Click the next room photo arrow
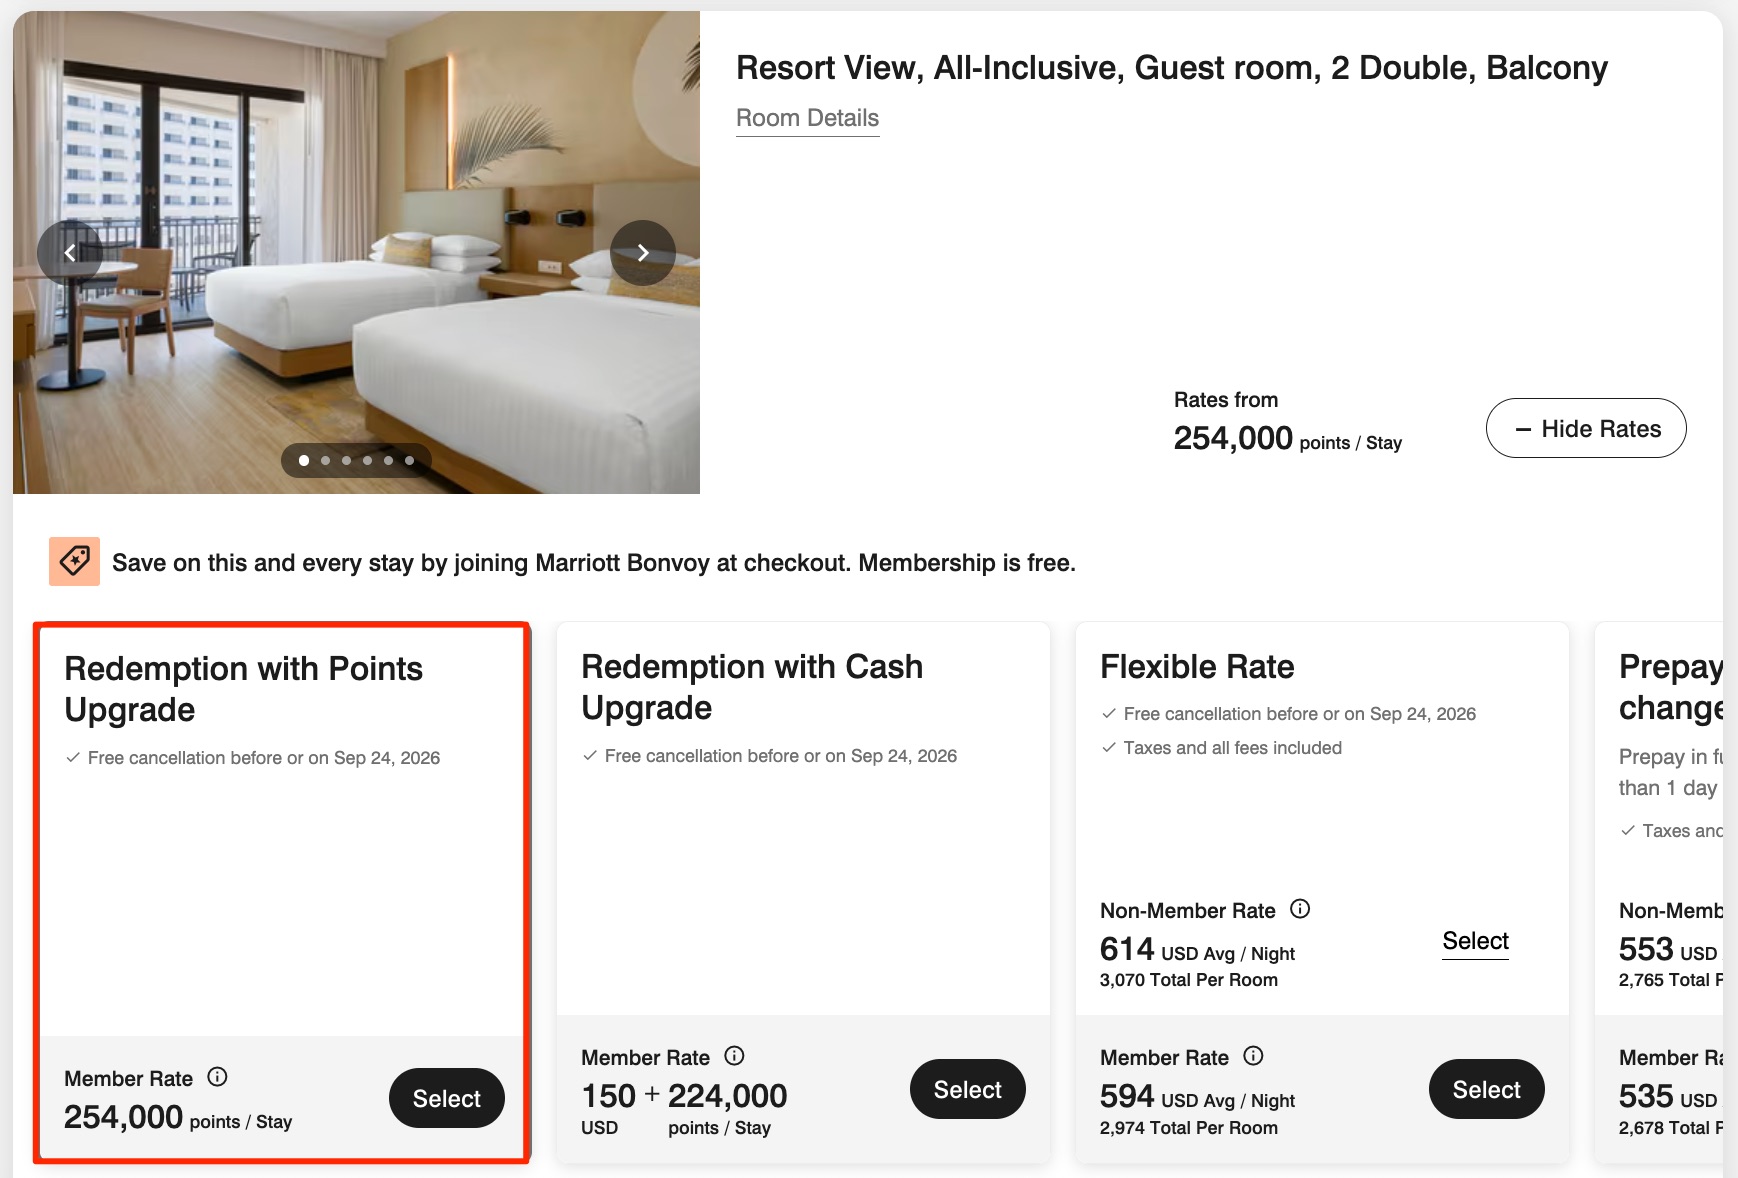Image resolution: width=1738 pixels, height=1178 pixels. [x=643, y=253]
